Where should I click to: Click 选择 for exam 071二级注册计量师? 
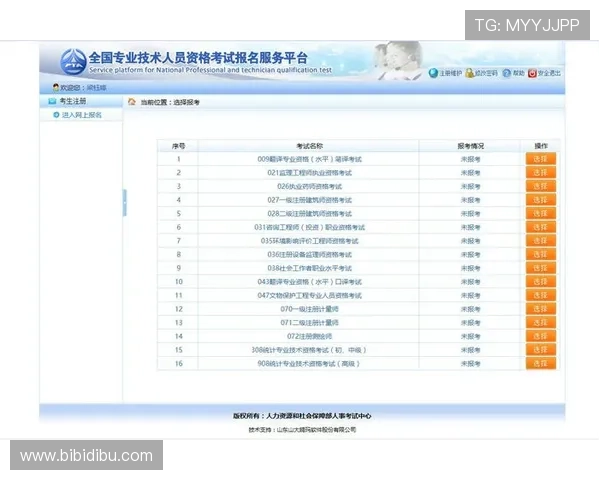(541, 322)
